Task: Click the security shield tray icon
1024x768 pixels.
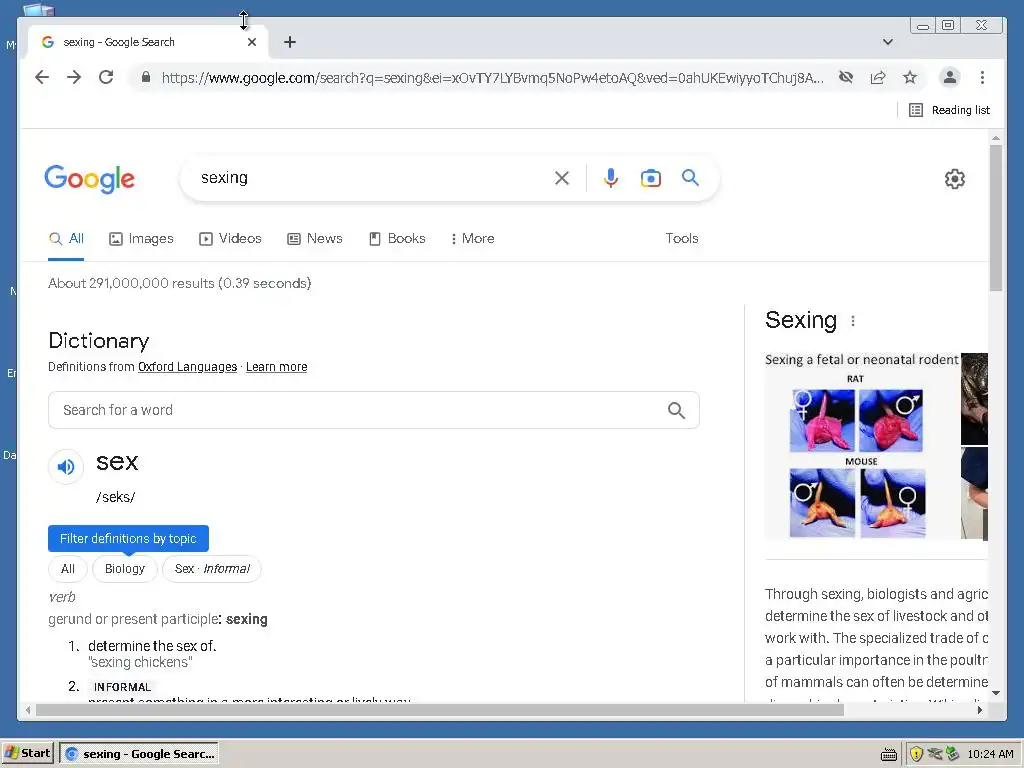Action: pyautogui.click(x=916, y=754)
